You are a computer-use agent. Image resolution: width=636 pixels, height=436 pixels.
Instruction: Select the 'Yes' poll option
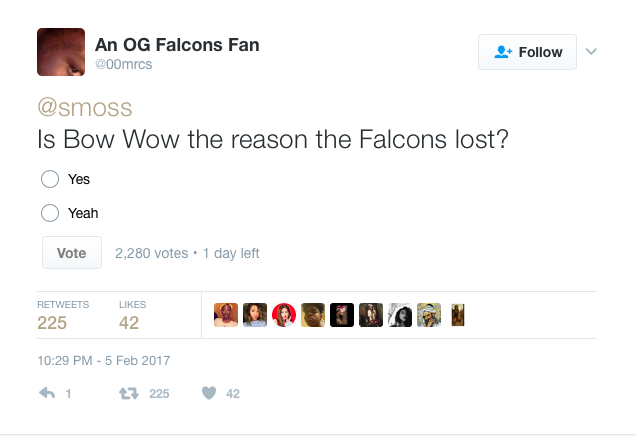click(50, 179)
